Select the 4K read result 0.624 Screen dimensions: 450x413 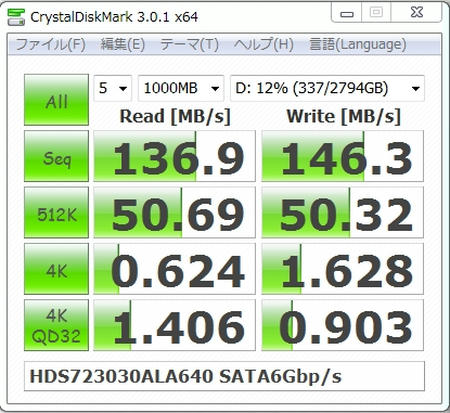[x=174, y=269]
